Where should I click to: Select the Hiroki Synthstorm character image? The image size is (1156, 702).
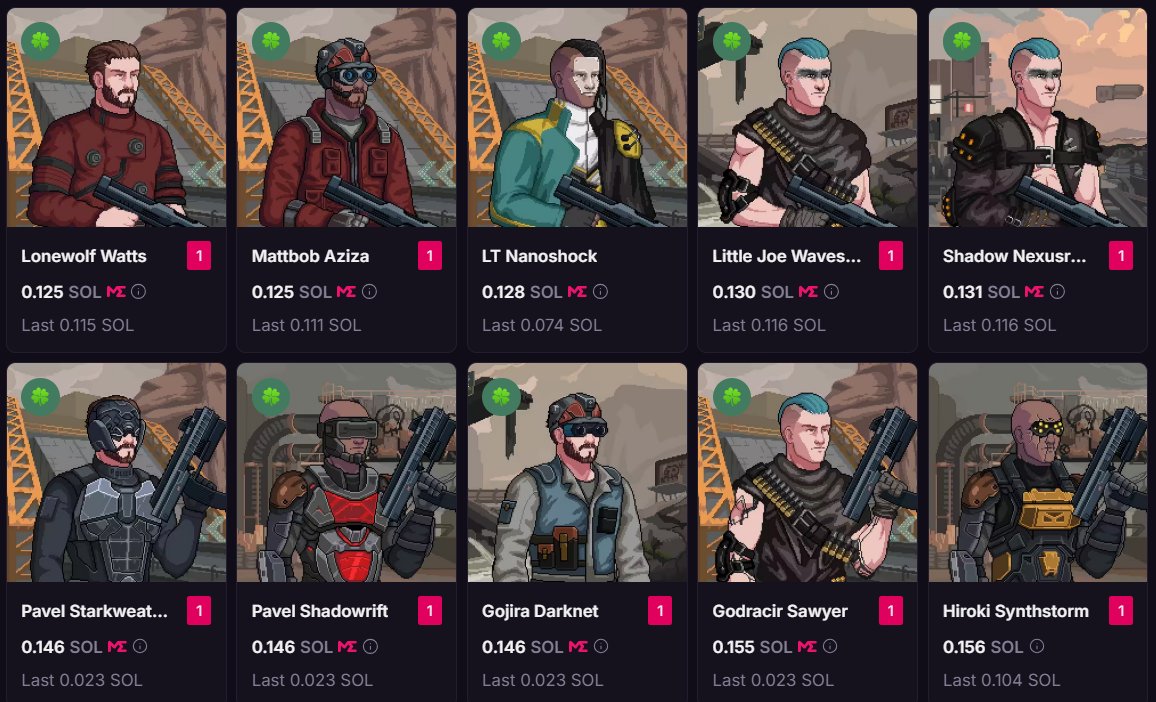click(x=1038, y=473)
